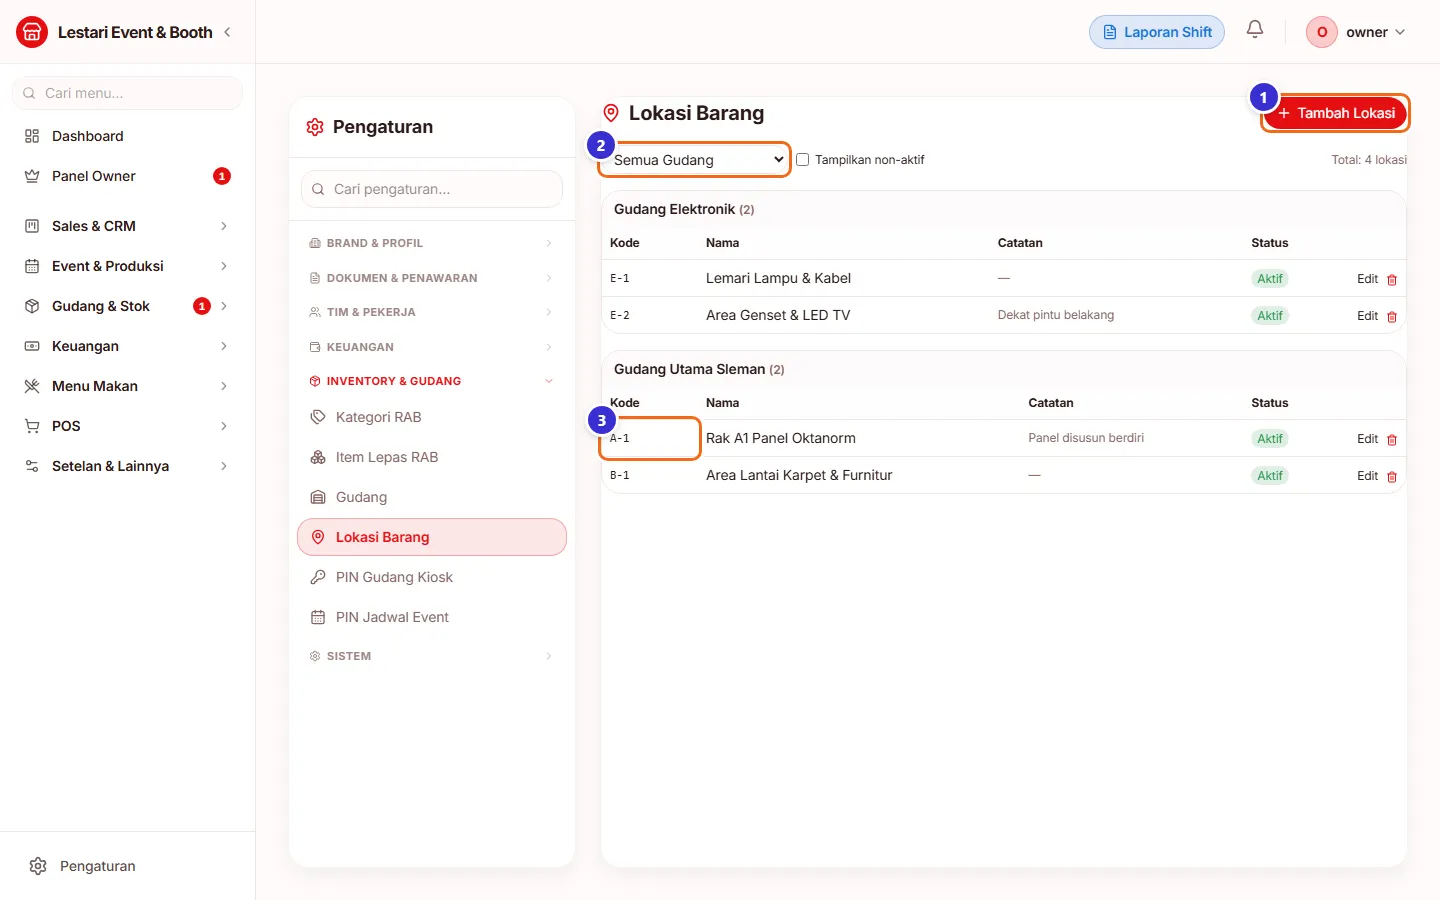Open the Laporan Shift report
This screenshot has width=1440, height=900.
click(1157, 32)
